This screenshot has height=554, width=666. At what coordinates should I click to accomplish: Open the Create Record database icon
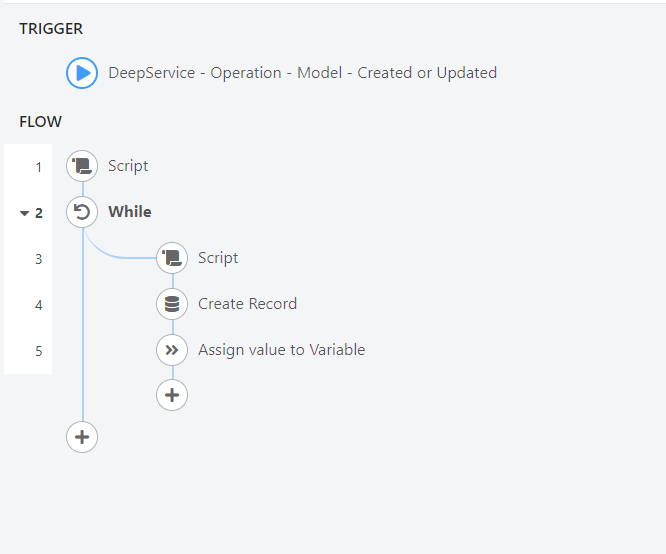click(172, 304)
